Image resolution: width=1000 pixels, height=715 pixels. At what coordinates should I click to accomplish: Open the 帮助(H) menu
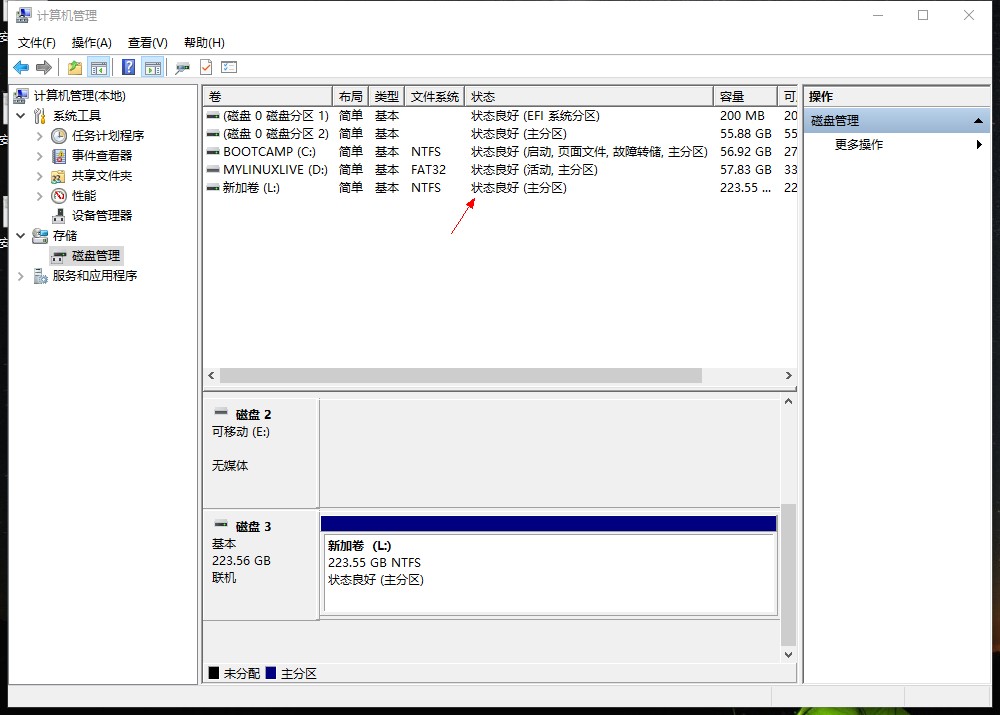click(204, 43)
